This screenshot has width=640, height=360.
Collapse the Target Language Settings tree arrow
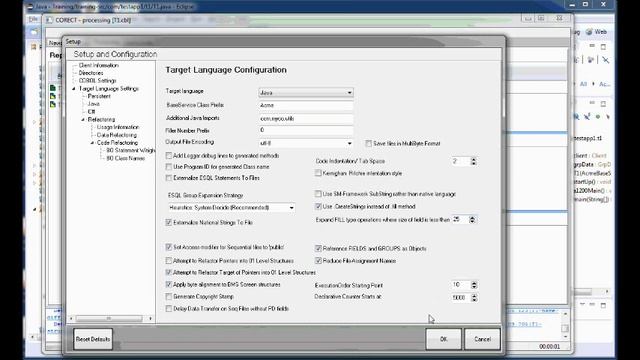[x=74, y=89]
